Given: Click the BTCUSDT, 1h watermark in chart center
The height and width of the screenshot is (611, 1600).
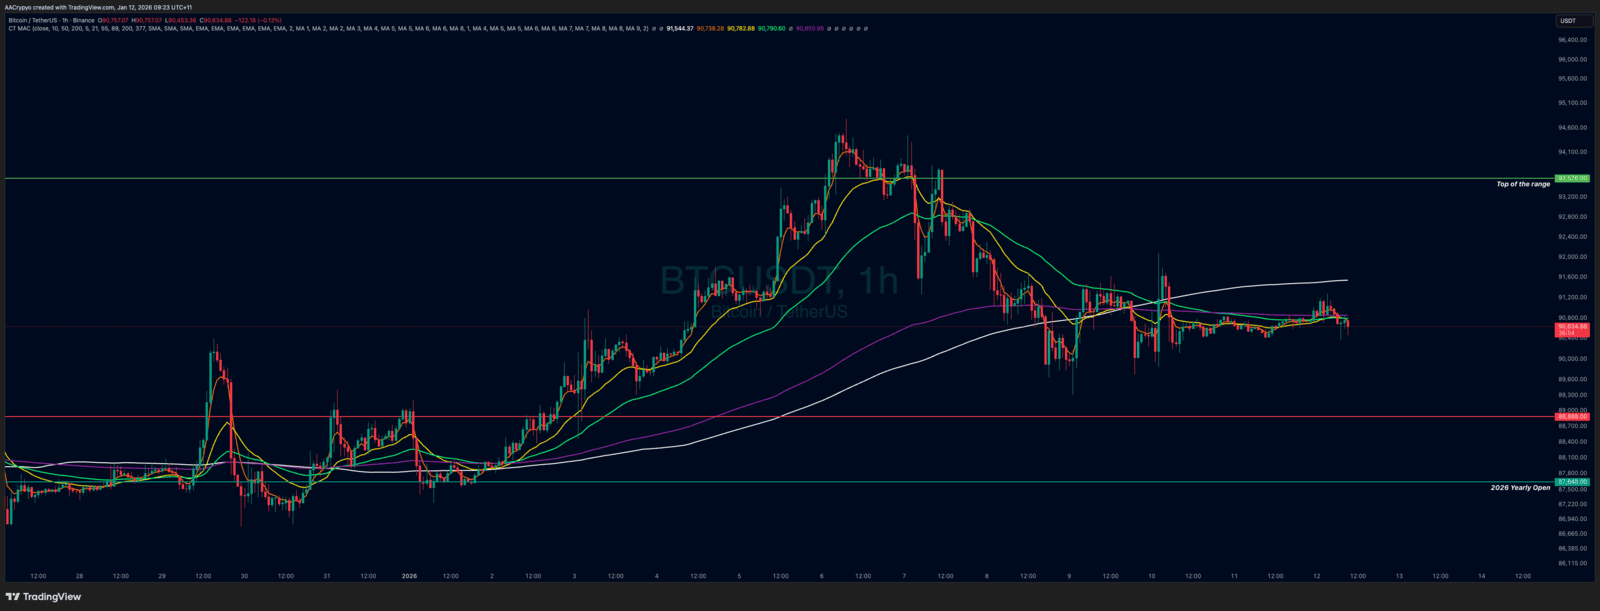Looking at the screenshot, I should [779, 282].
